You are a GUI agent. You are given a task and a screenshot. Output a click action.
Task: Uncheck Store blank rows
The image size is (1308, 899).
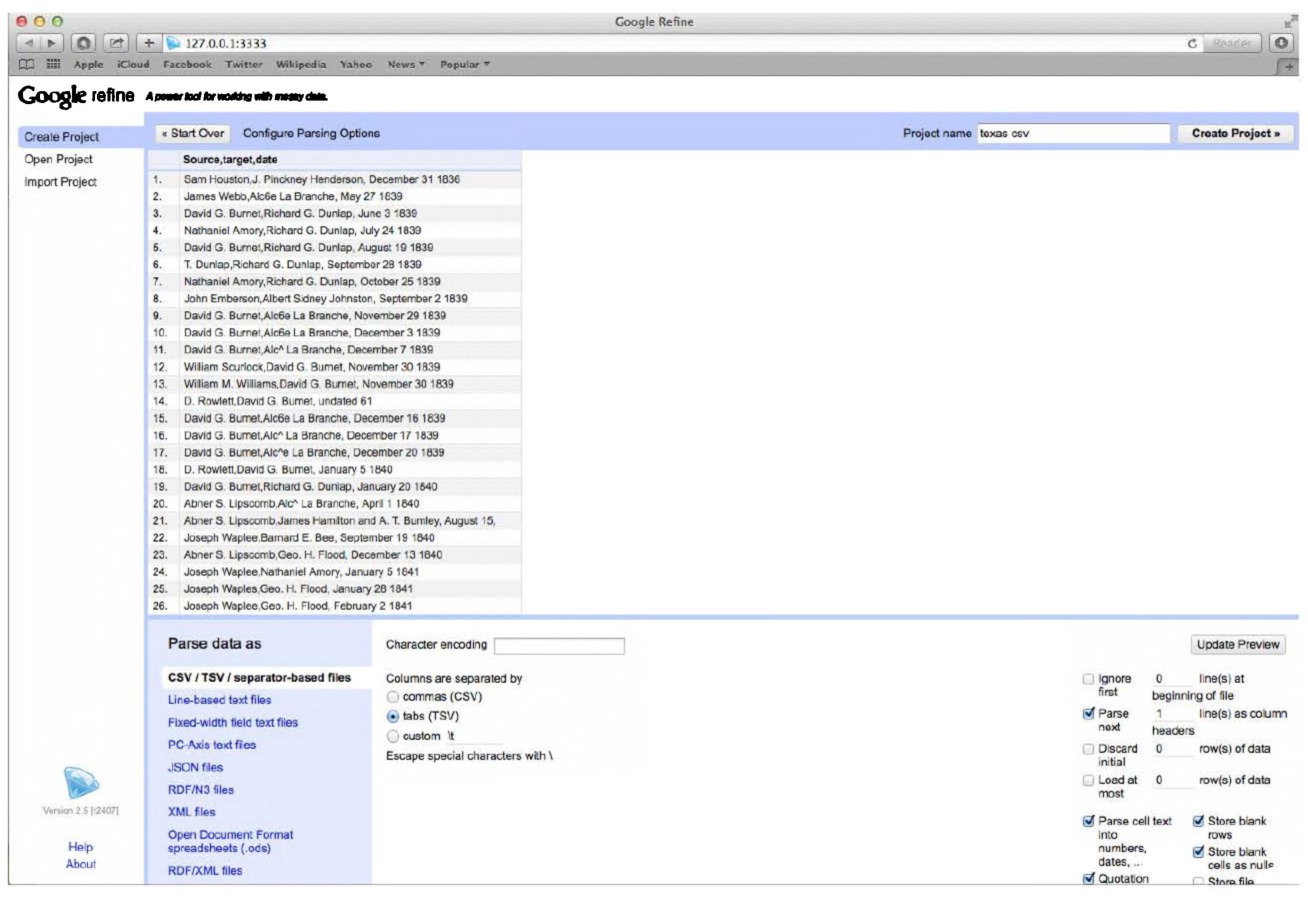click(x=1200, y=821)
